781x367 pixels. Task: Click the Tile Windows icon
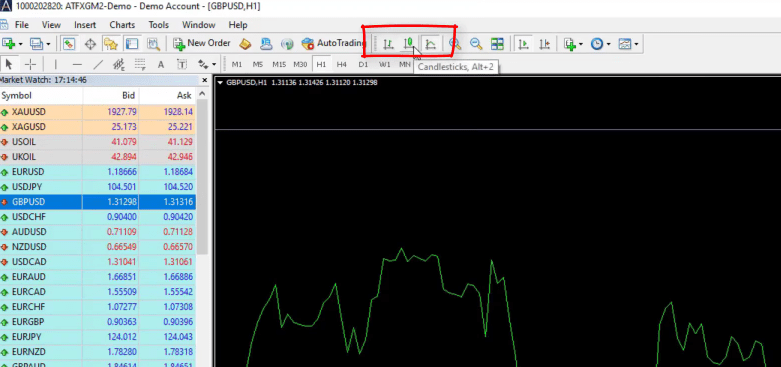497,44
